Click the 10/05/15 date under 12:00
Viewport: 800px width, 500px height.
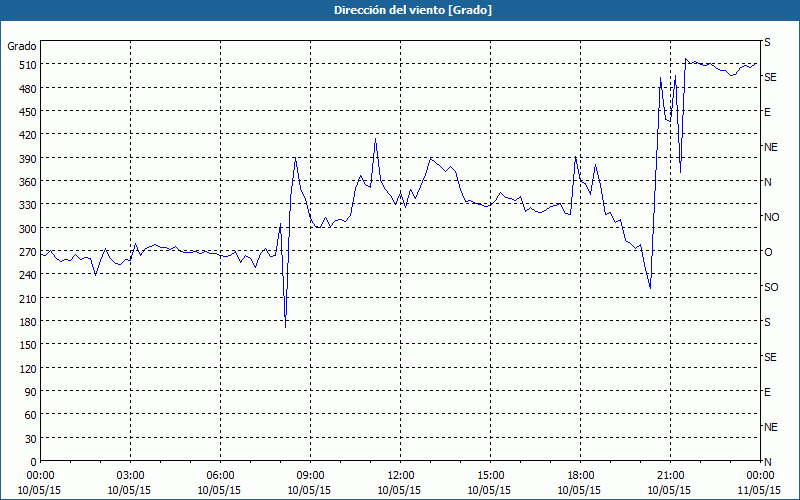pyautogui.click(x=399, y=491)
